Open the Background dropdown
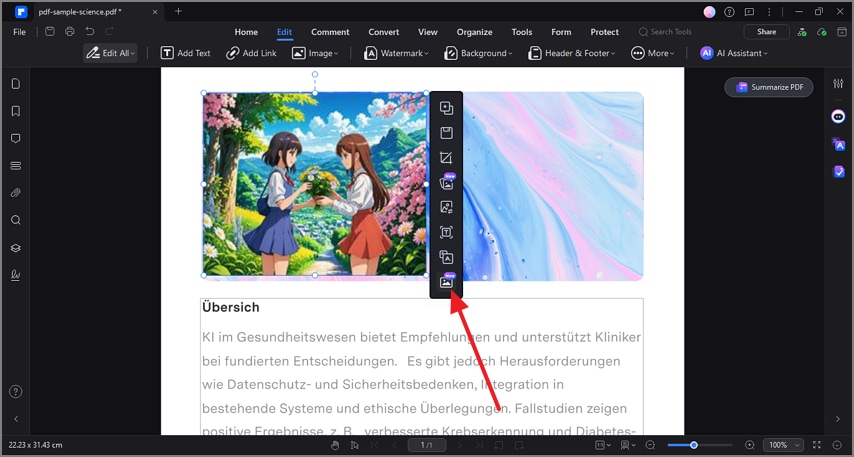 click(x=478, y=53)
